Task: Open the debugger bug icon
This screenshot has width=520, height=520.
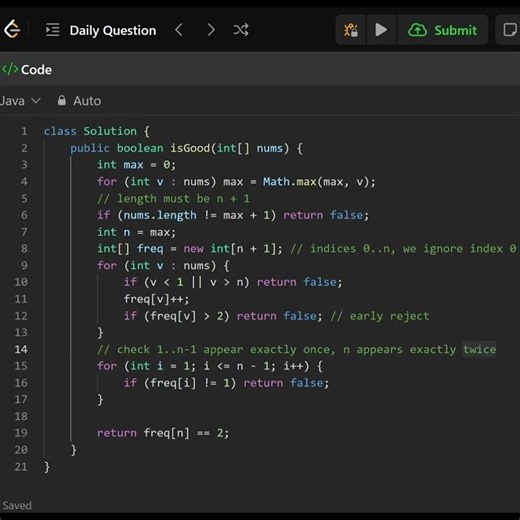Action: point(351,30)
